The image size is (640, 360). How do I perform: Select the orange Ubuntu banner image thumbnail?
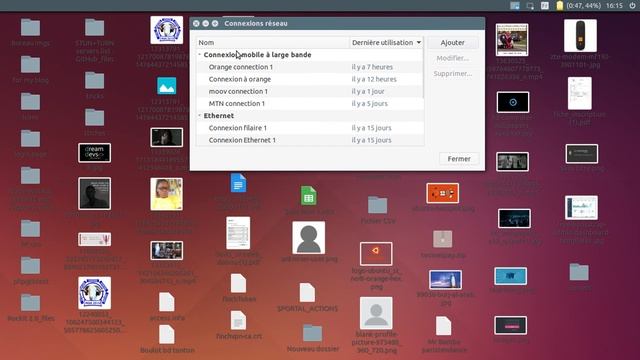pyautogui.click(x=442, y=193)
